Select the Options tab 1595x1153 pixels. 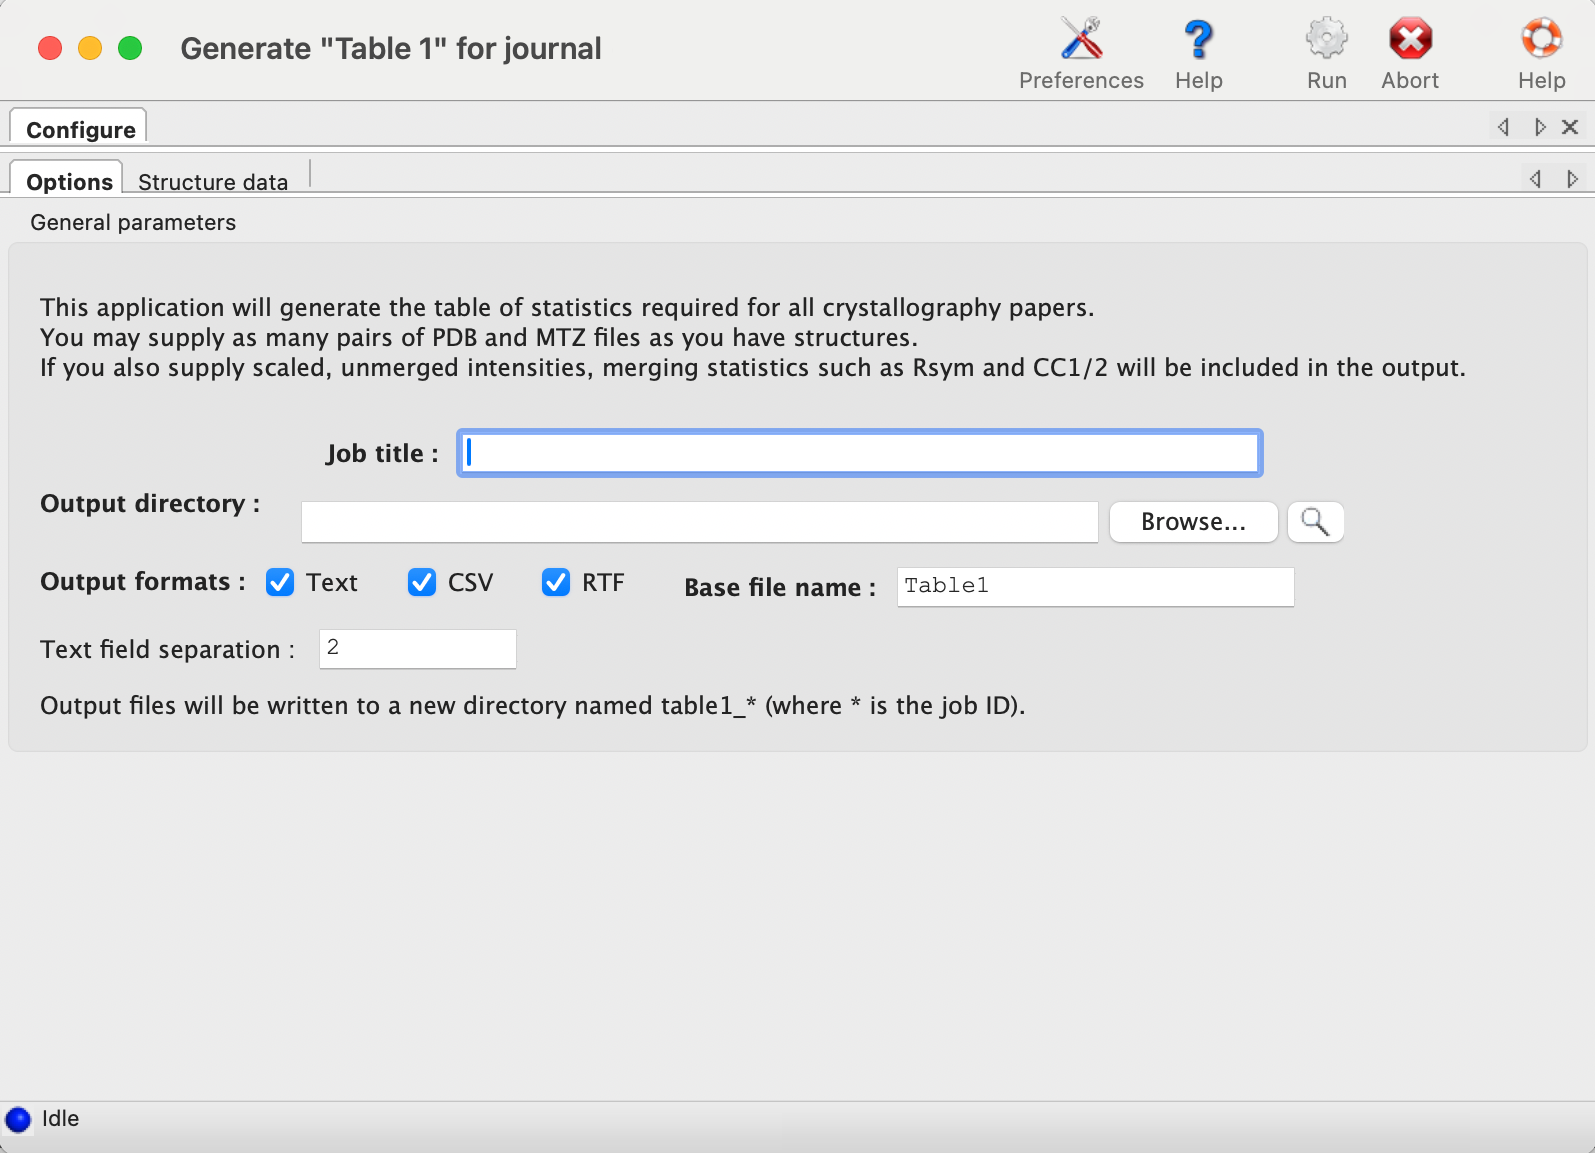coord(69,182)
